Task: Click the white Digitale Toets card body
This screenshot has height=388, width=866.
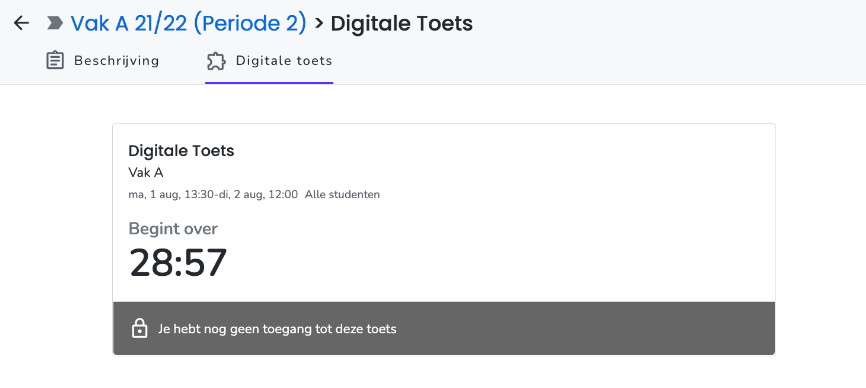Action: click(444, 213)
